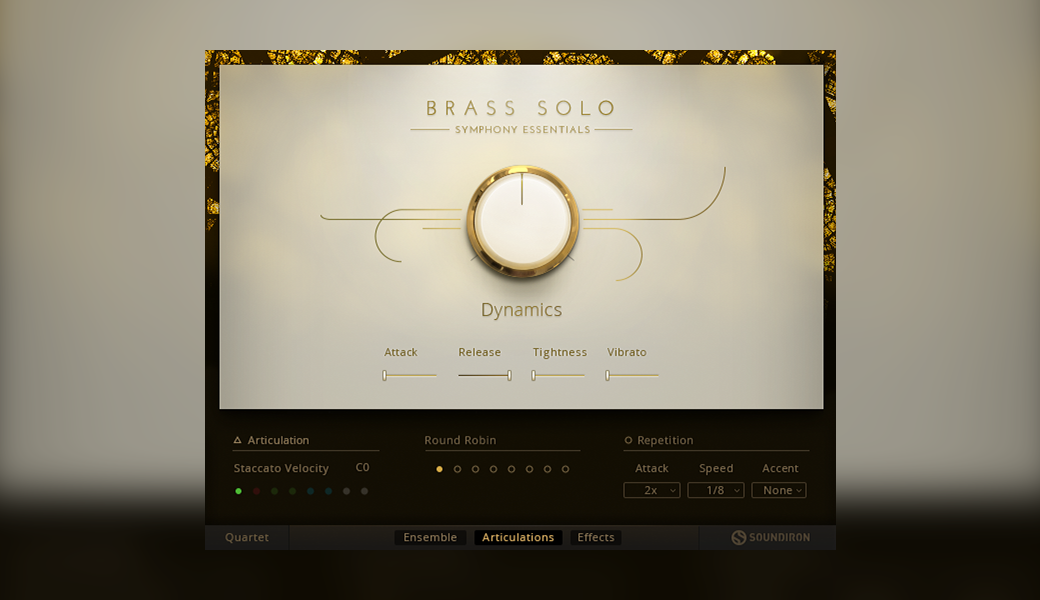
Task: Click the Dynamics label under knob
Action: click(521, 310)
